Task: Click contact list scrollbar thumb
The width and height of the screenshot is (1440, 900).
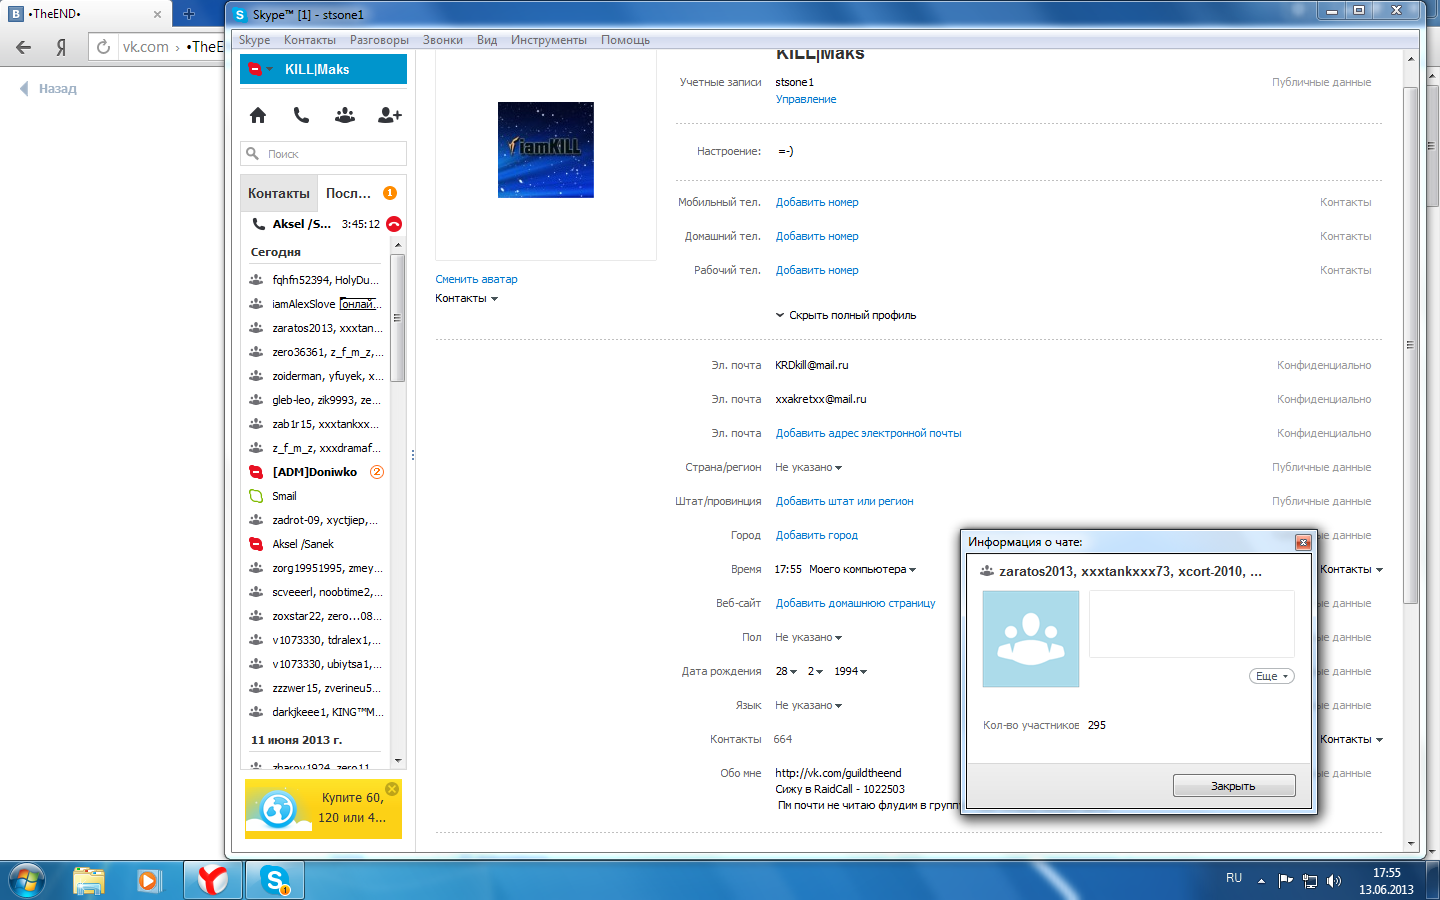Action: pos(397,318)
